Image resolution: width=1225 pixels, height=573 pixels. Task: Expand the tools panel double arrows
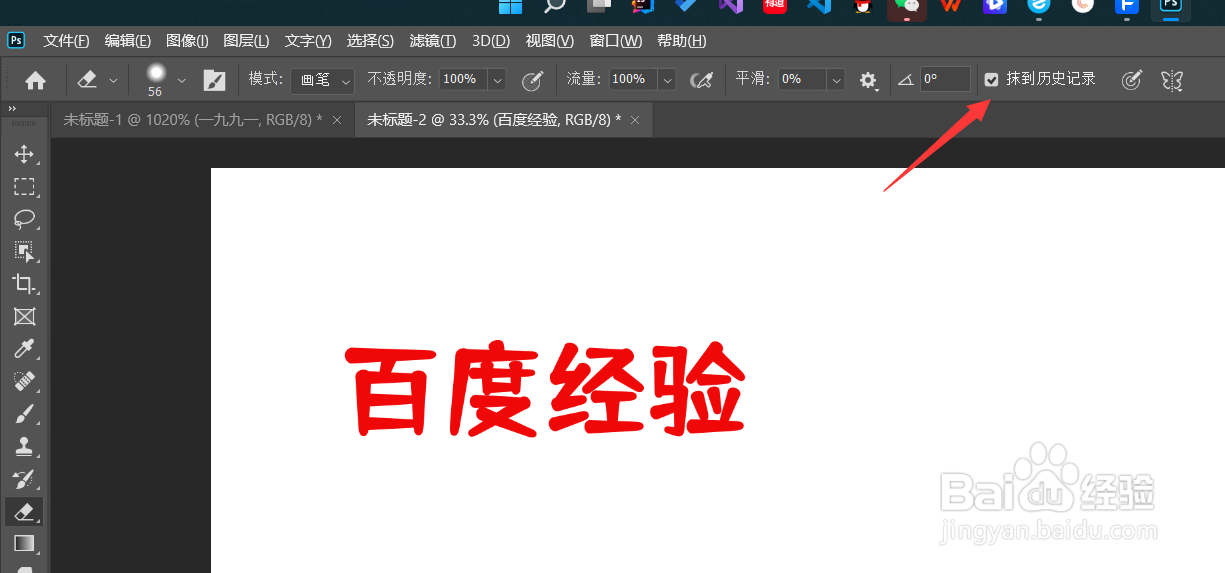(12, 109)
